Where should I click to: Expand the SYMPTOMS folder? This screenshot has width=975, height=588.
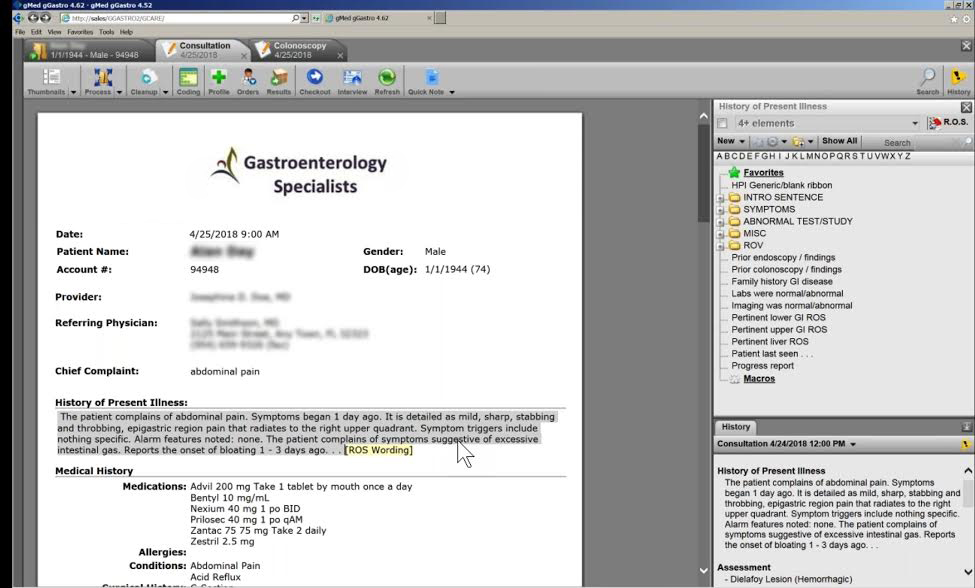720,210
